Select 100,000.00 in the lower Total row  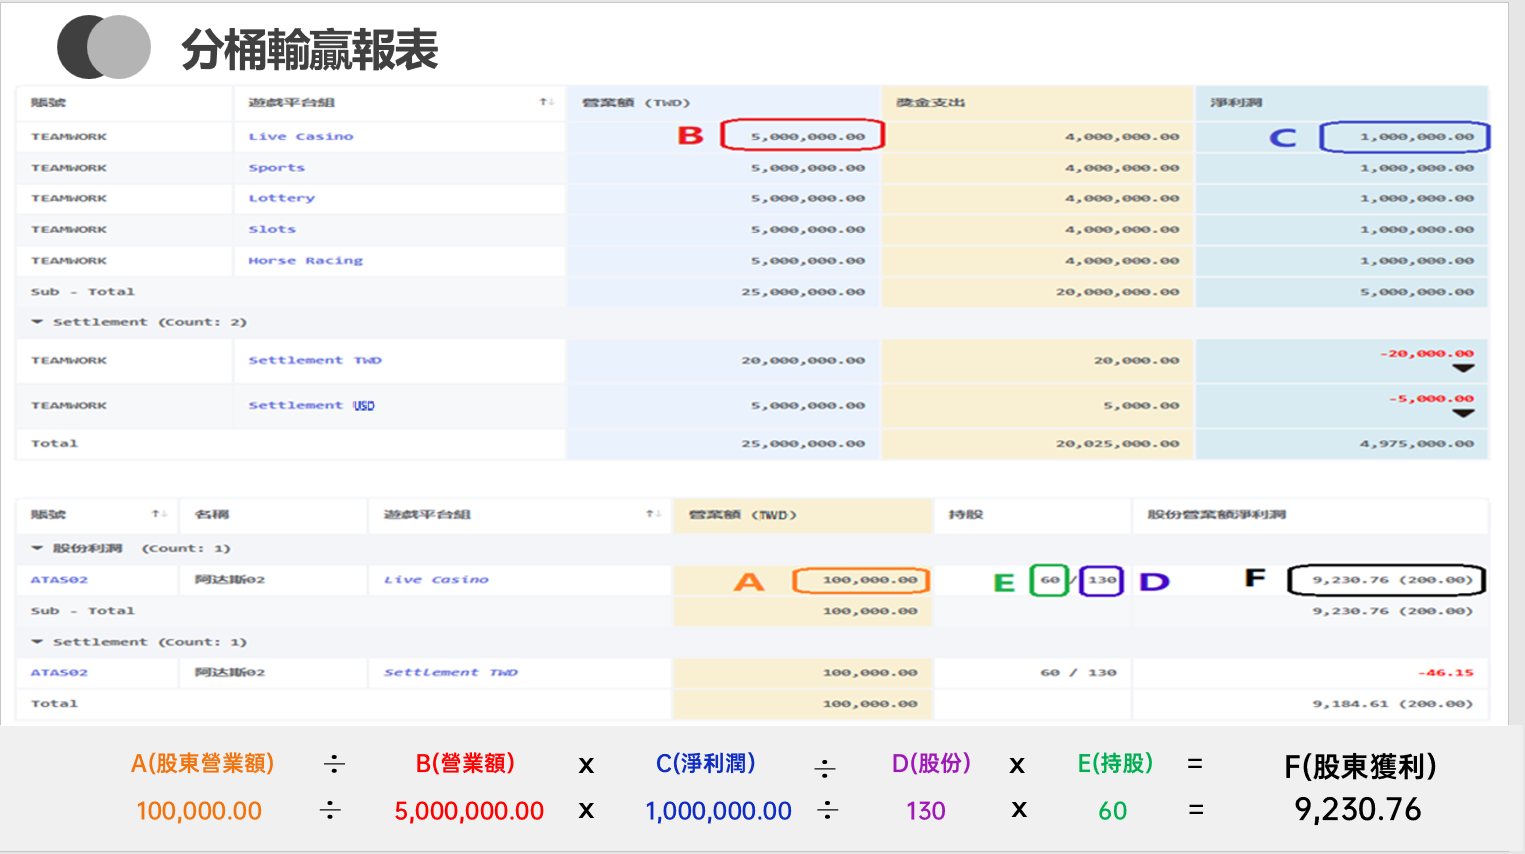[870, 703]
